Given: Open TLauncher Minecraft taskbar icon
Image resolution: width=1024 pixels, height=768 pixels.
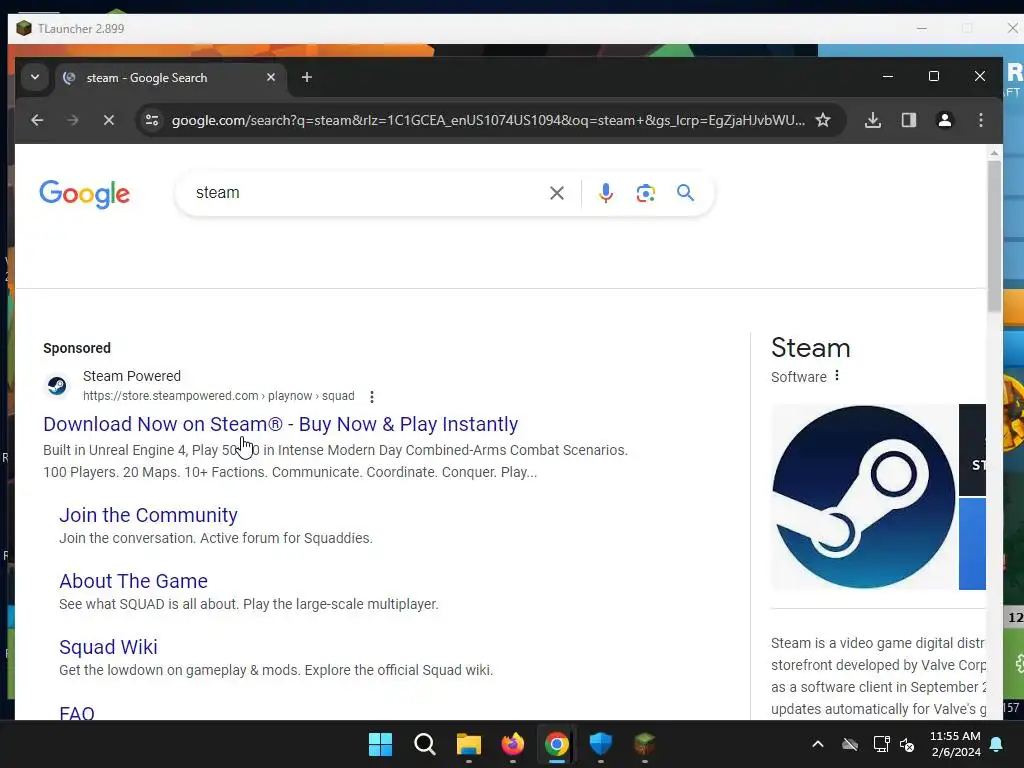Looking at the screenshot, I should [x=645, y=744].
